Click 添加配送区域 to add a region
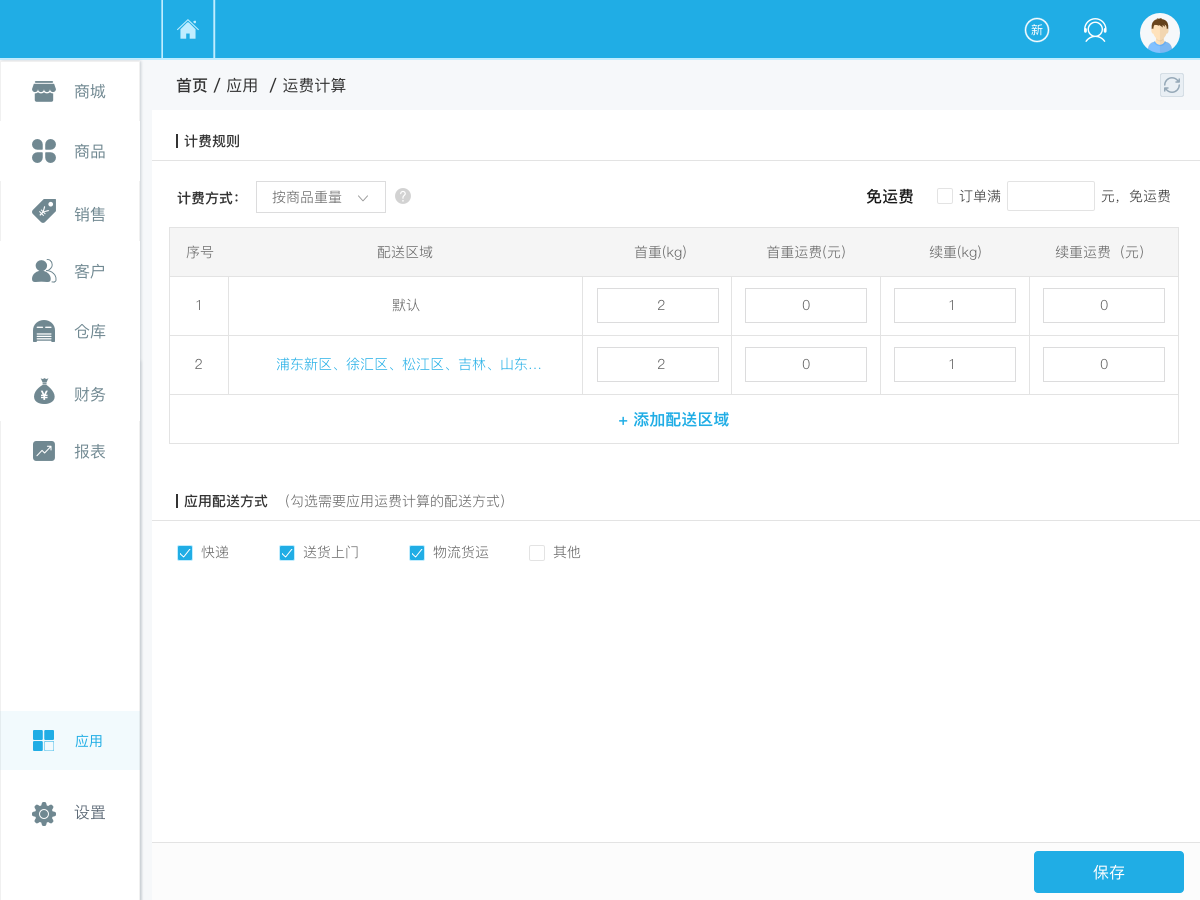Image resolution: width=1200 pixels, height=900 pixels. (x=673, y=420)
